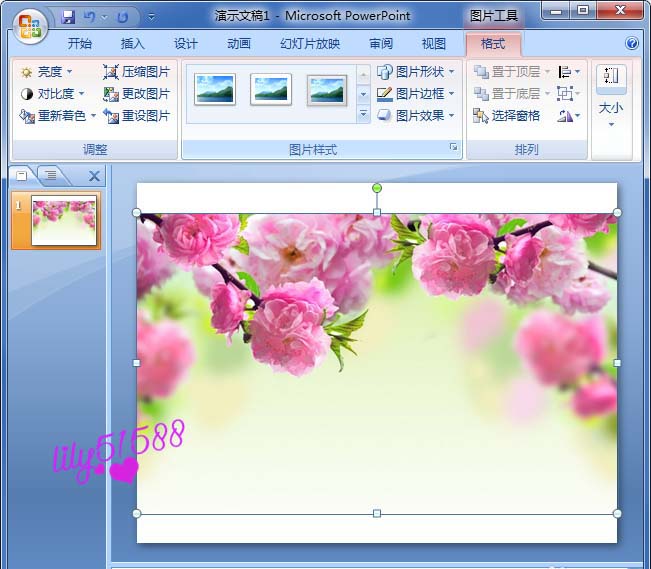Apply the third picture style thumbnail
This screenshot has height=569, width=651.
[327, 90]
